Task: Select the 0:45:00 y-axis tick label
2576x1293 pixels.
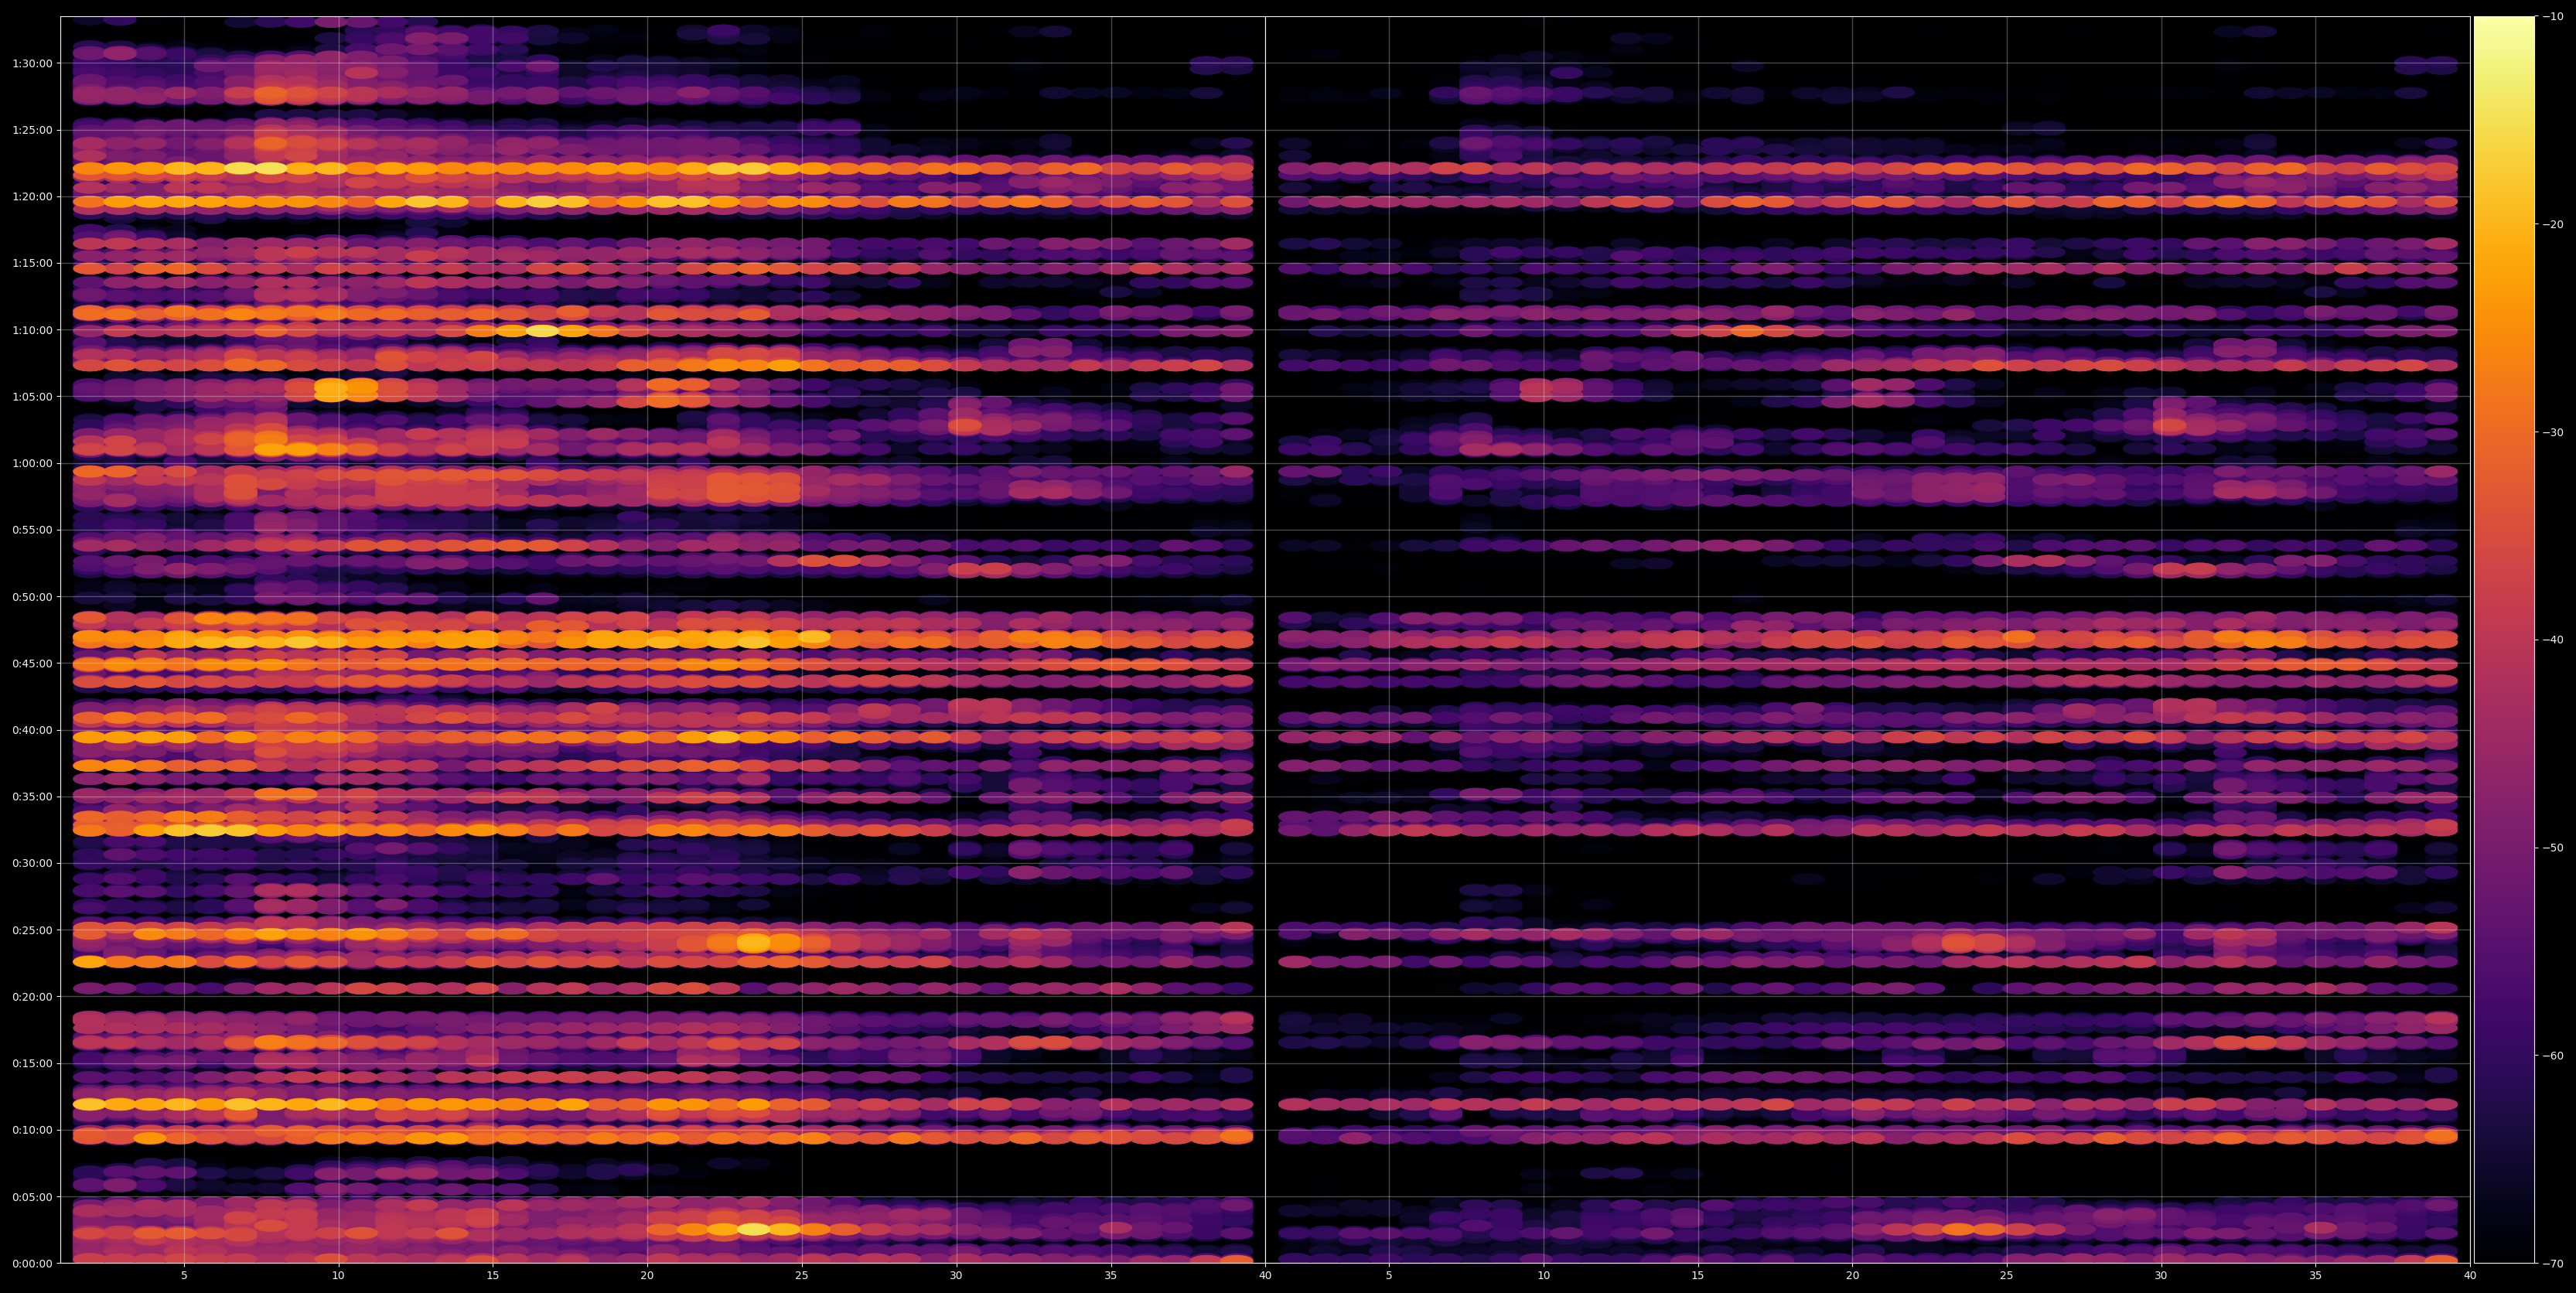Action: (x=32, y=663)
